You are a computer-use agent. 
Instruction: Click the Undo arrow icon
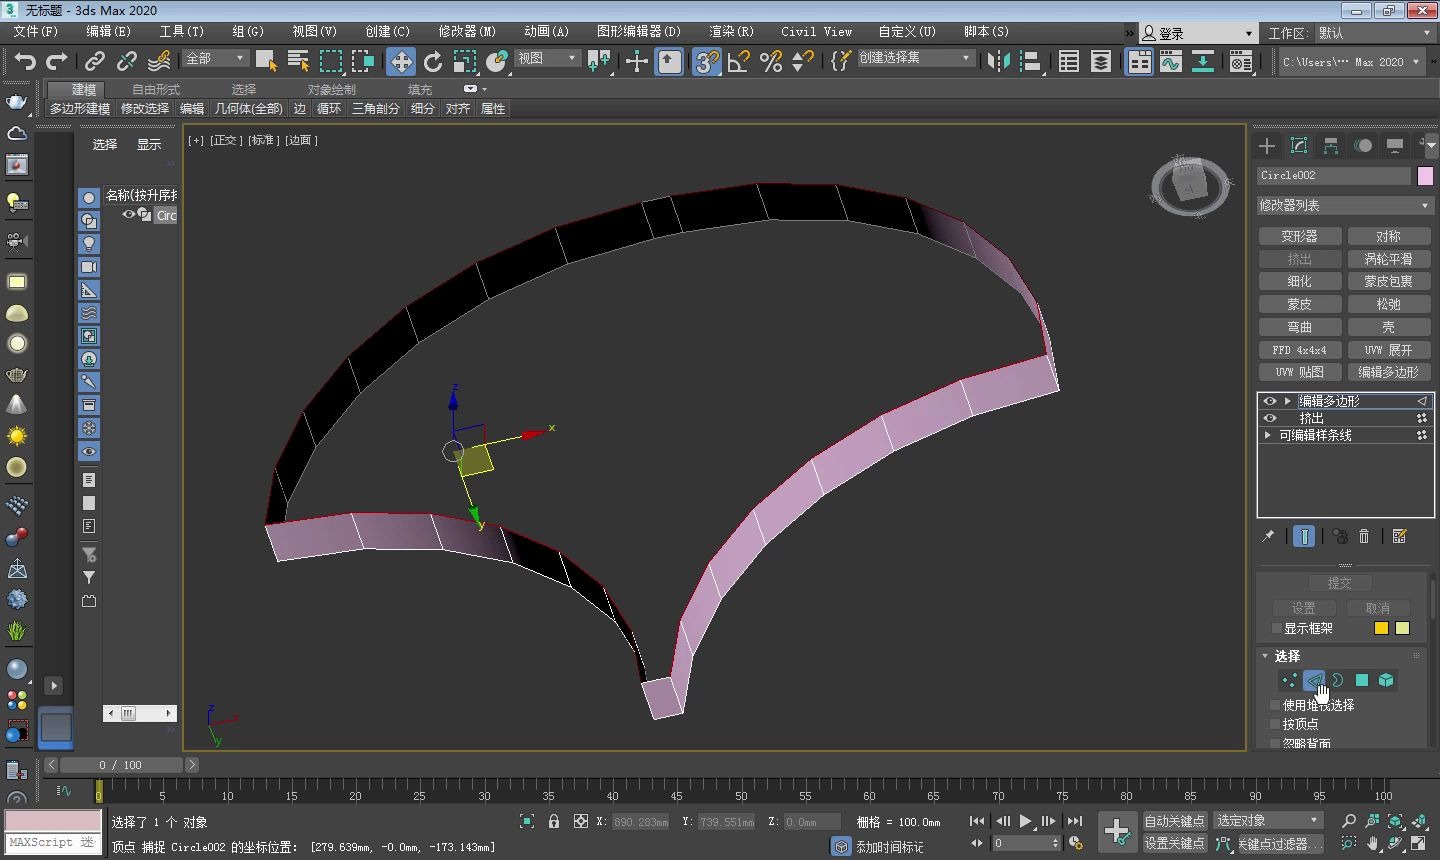24,62
